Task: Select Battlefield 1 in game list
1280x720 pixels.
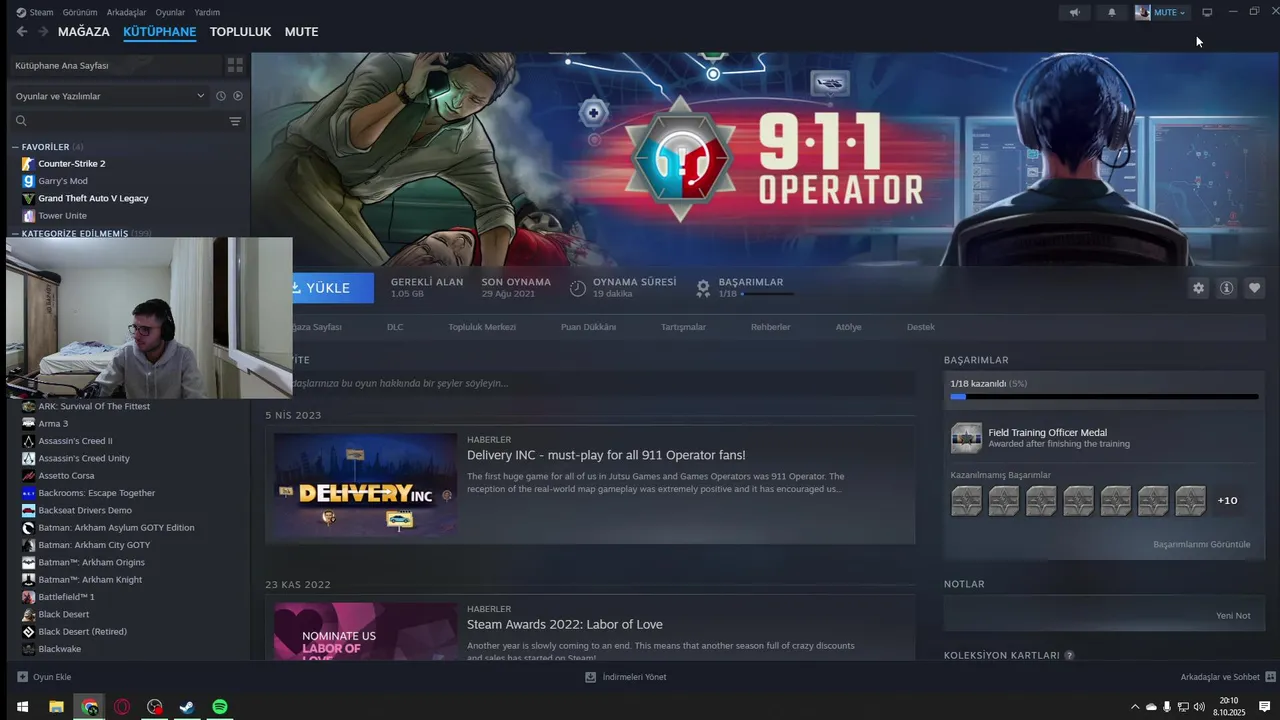Action: click(66, 597)
